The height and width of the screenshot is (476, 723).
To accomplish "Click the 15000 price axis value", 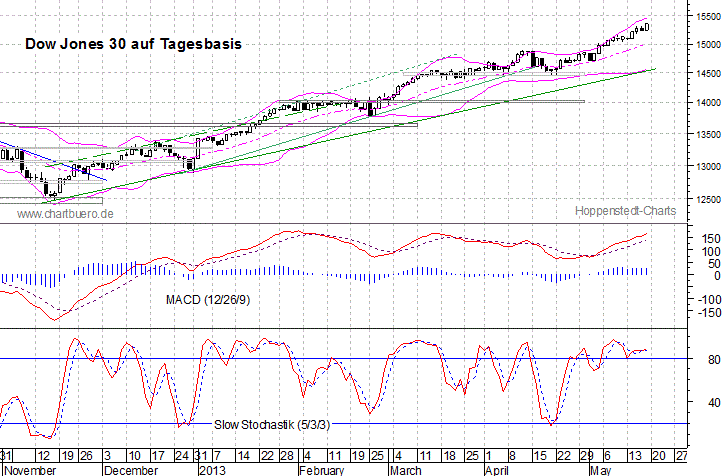I will click(708, 45).
